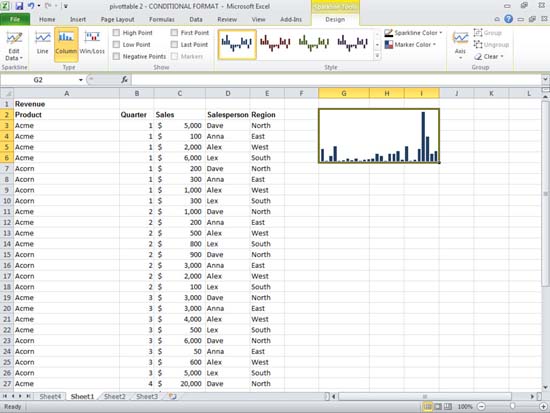Viewport: 550px width, 413px height.
Task: Select column A header
Action: (x=67, y=93)
